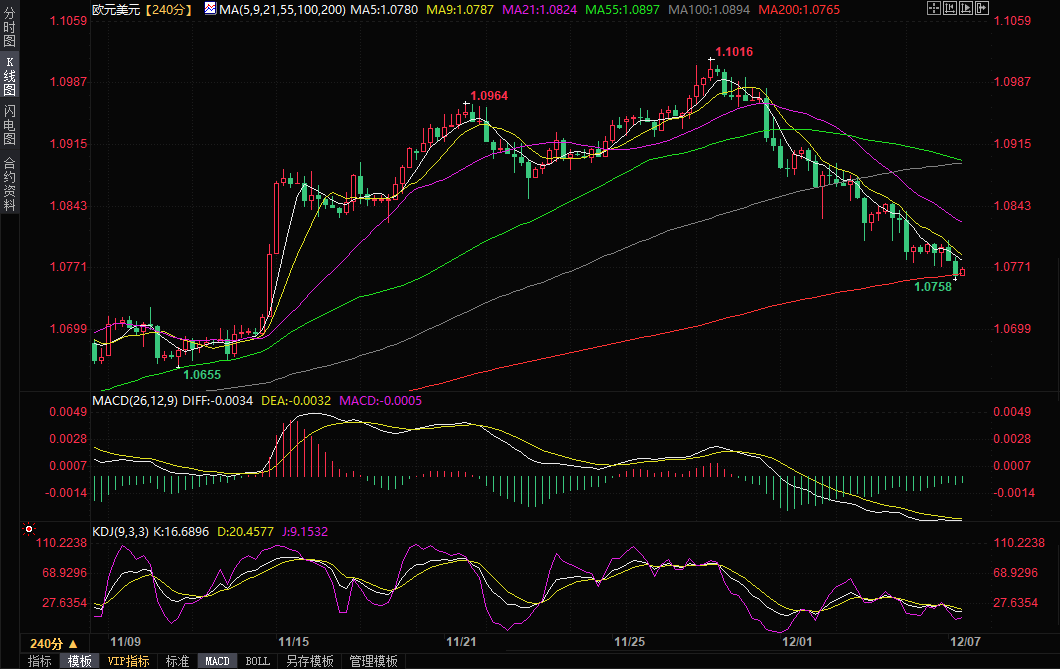Click the play-forward chart axis icon
Viewport: 1060px width, 669px height.
click(966, 9)
